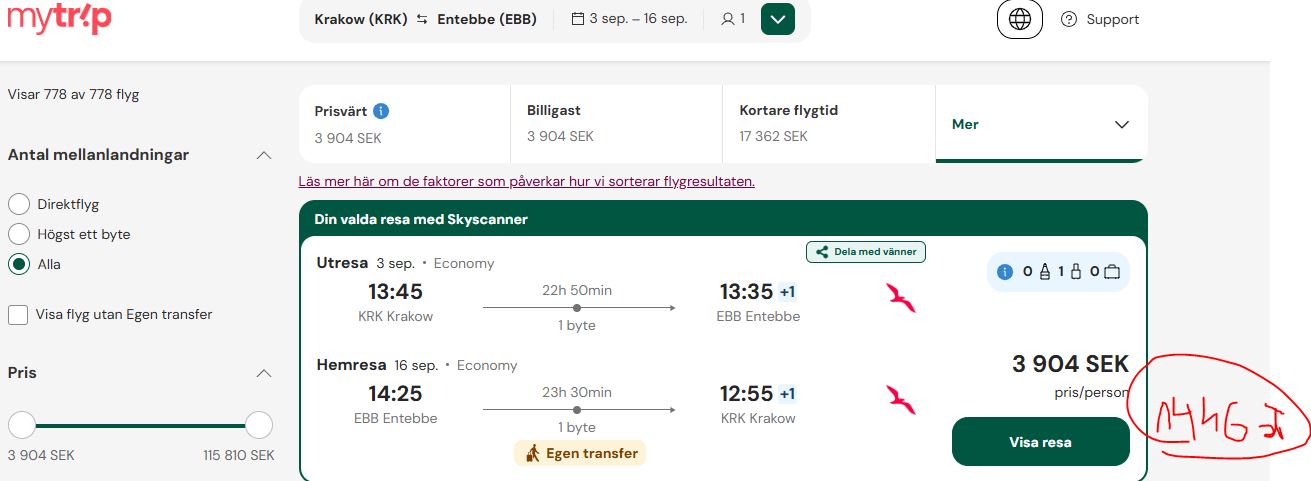Tick Visa flyg utan Egen transfer
Screen dimensions: 1311x481
[x=18, y=315]
